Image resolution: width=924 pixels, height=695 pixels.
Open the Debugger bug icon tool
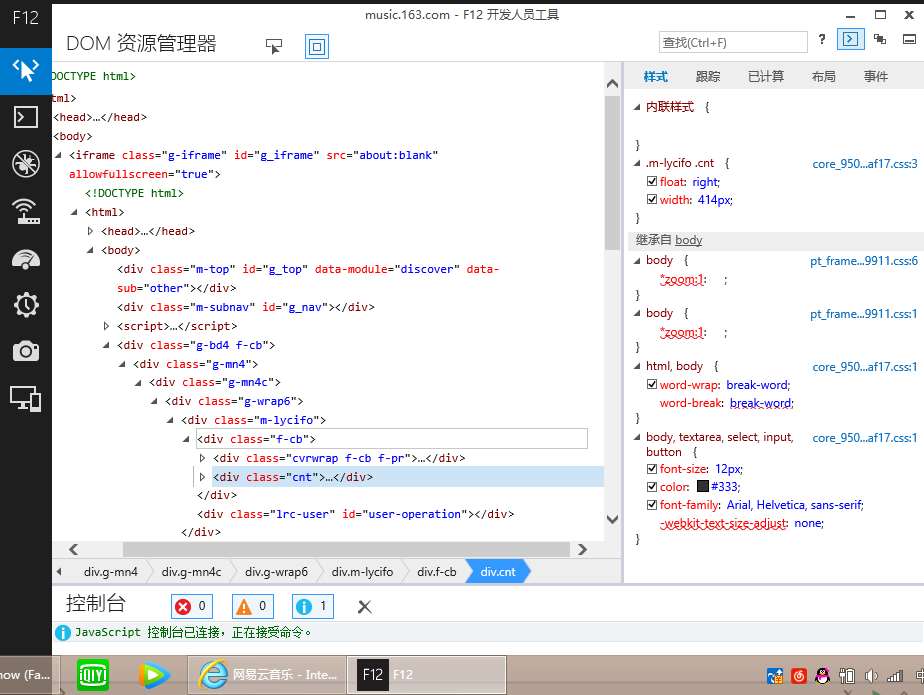click(25, 164)
